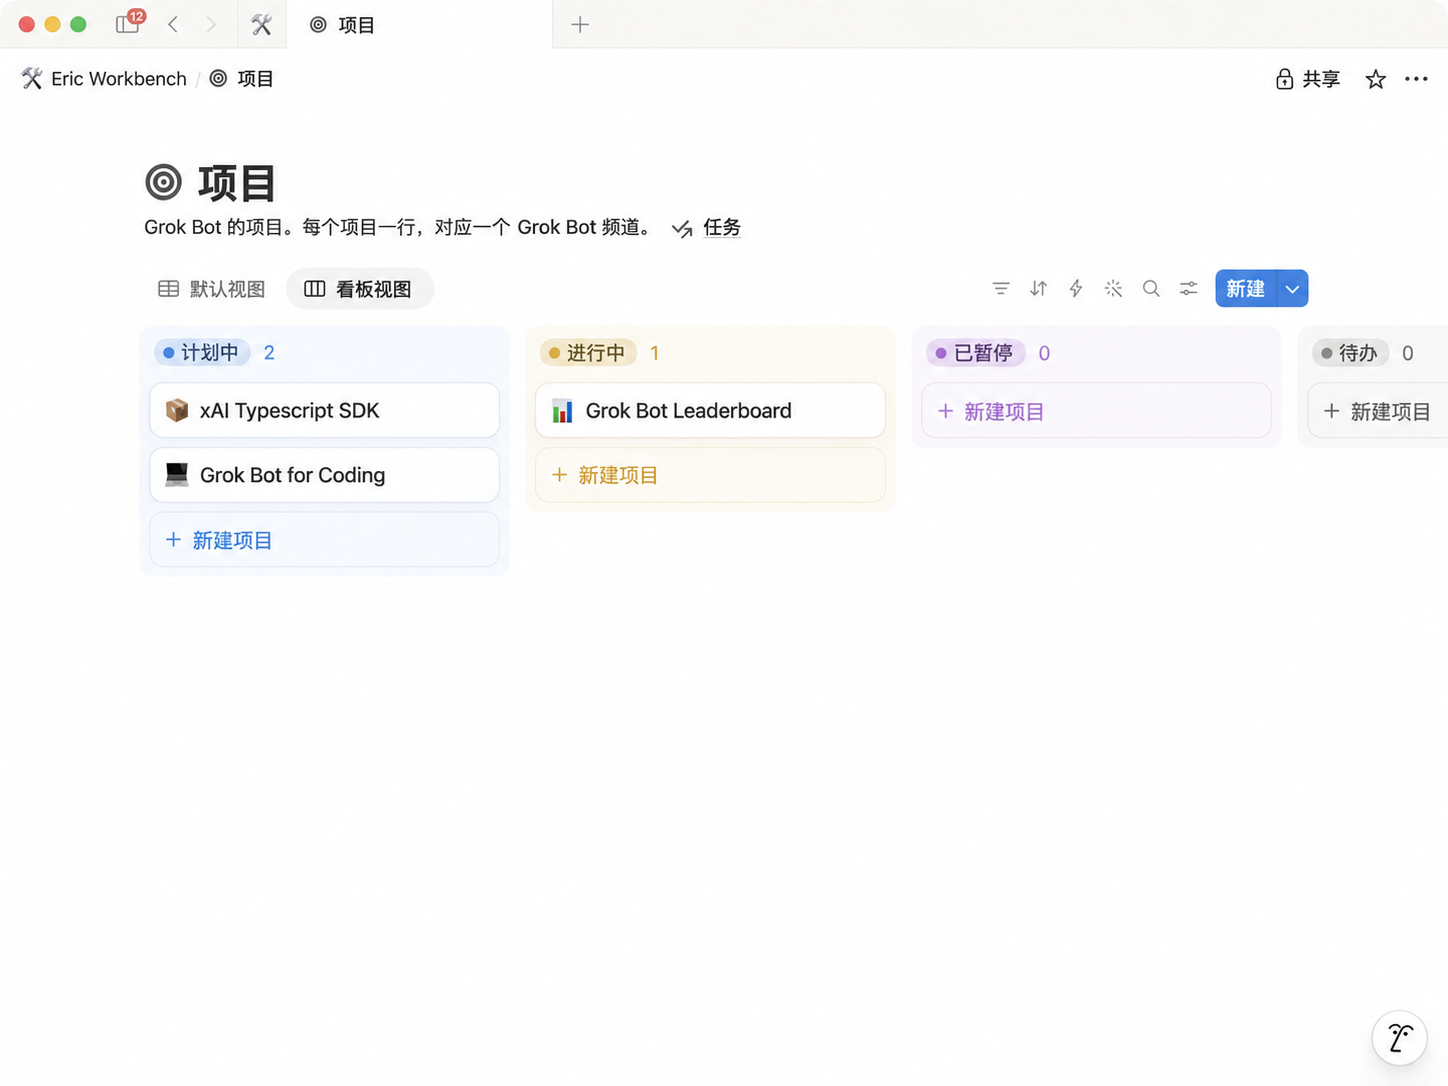
Task: Expand the dropdown arrow next to 新建
Action: coord(1292,289)
